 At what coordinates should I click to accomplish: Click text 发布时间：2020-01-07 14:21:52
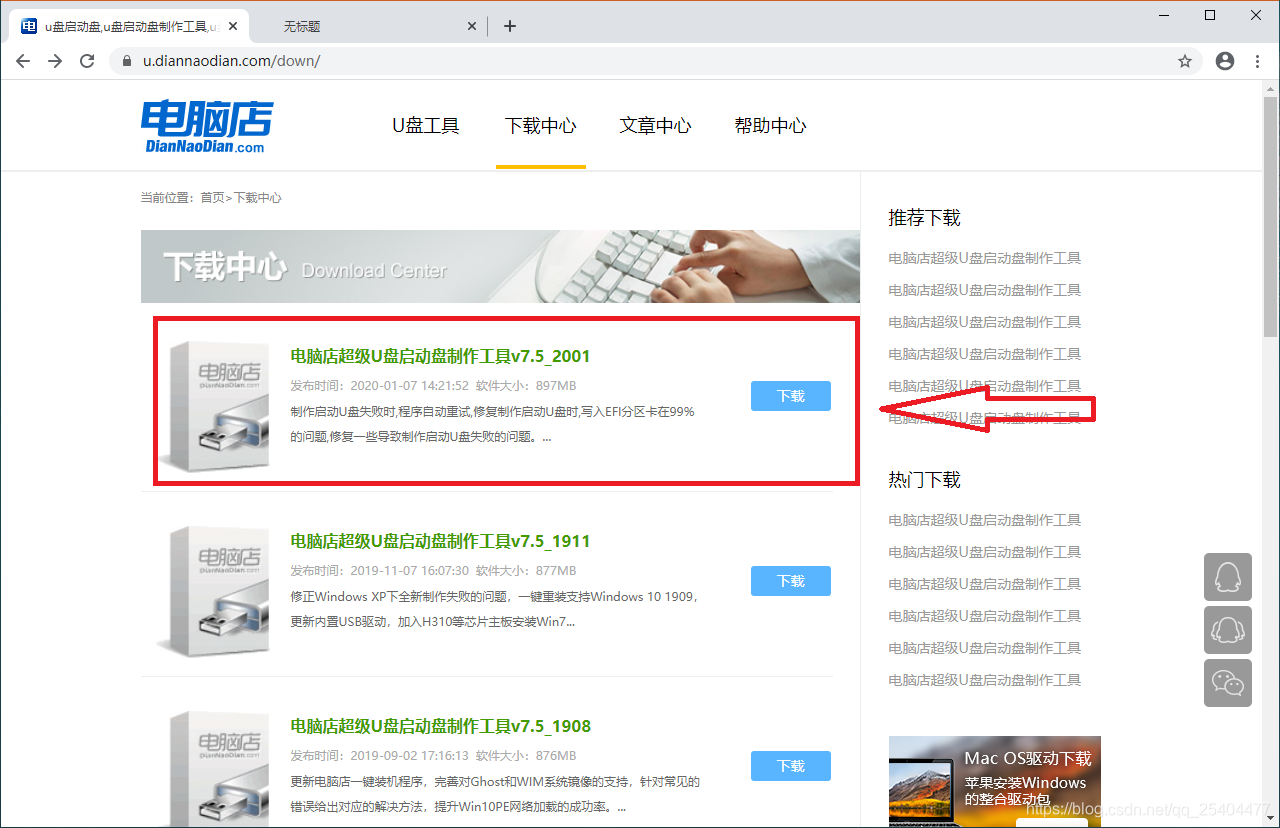click(x=380, y=386)
